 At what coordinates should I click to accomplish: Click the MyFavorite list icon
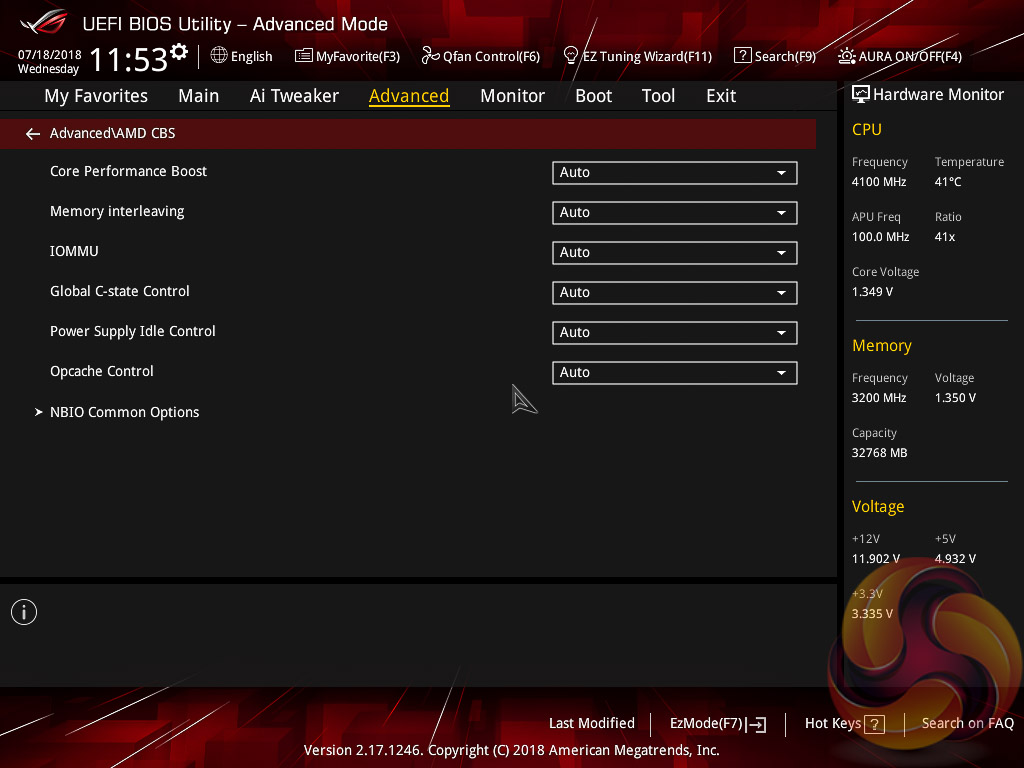(304, 56)
